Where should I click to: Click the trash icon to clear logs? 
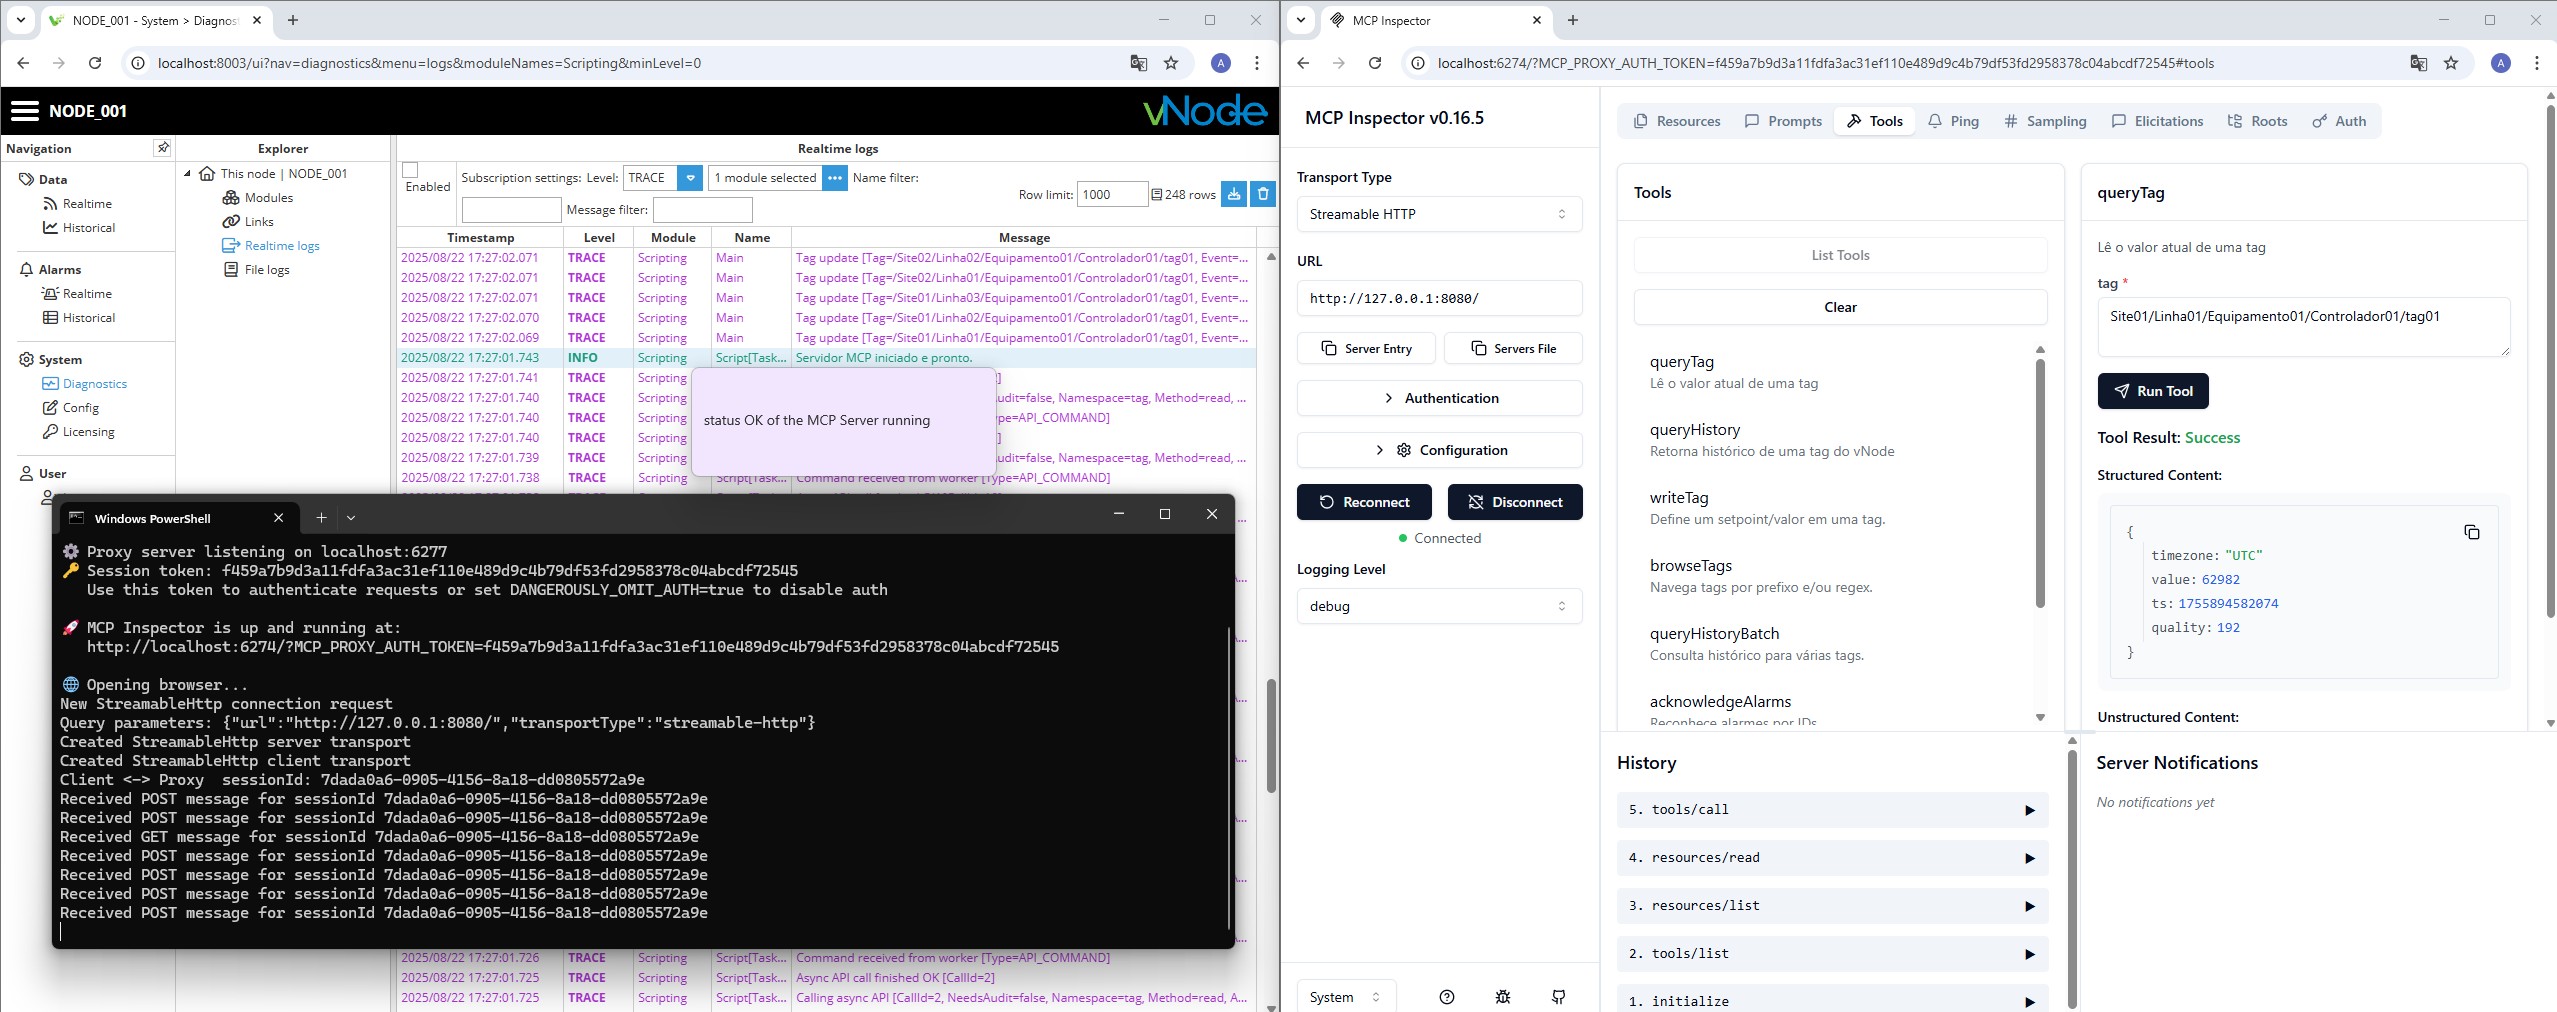coord(1263,194)
